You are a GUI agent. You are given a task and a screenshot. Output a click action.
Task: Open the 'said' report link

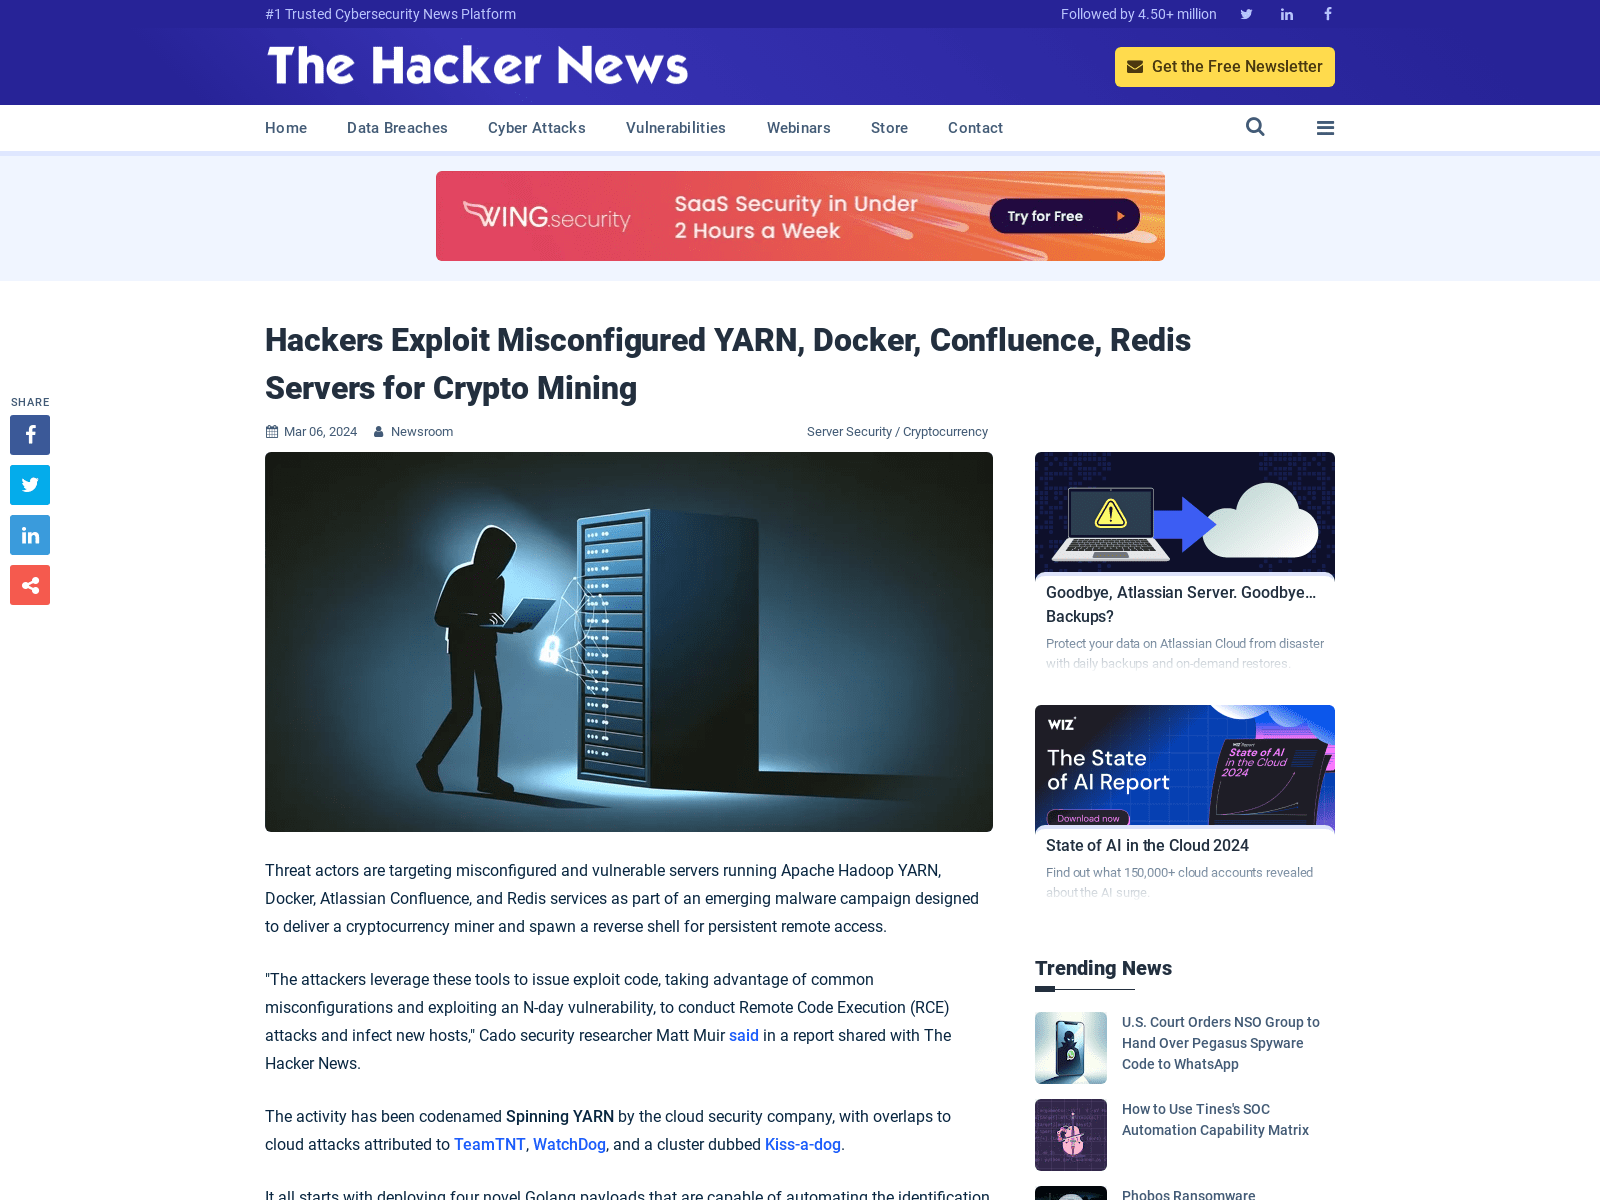pos(744,1036)
